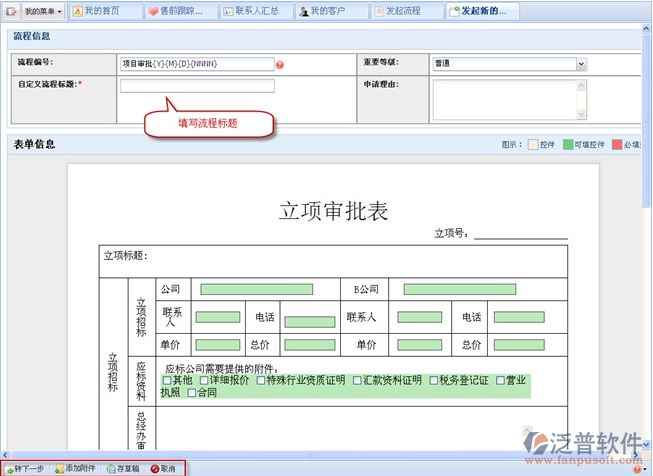The height and width of the screenshot is (476, 653).
Task: Click the 立项标题 cell
Action: click(x=333, y=262)
